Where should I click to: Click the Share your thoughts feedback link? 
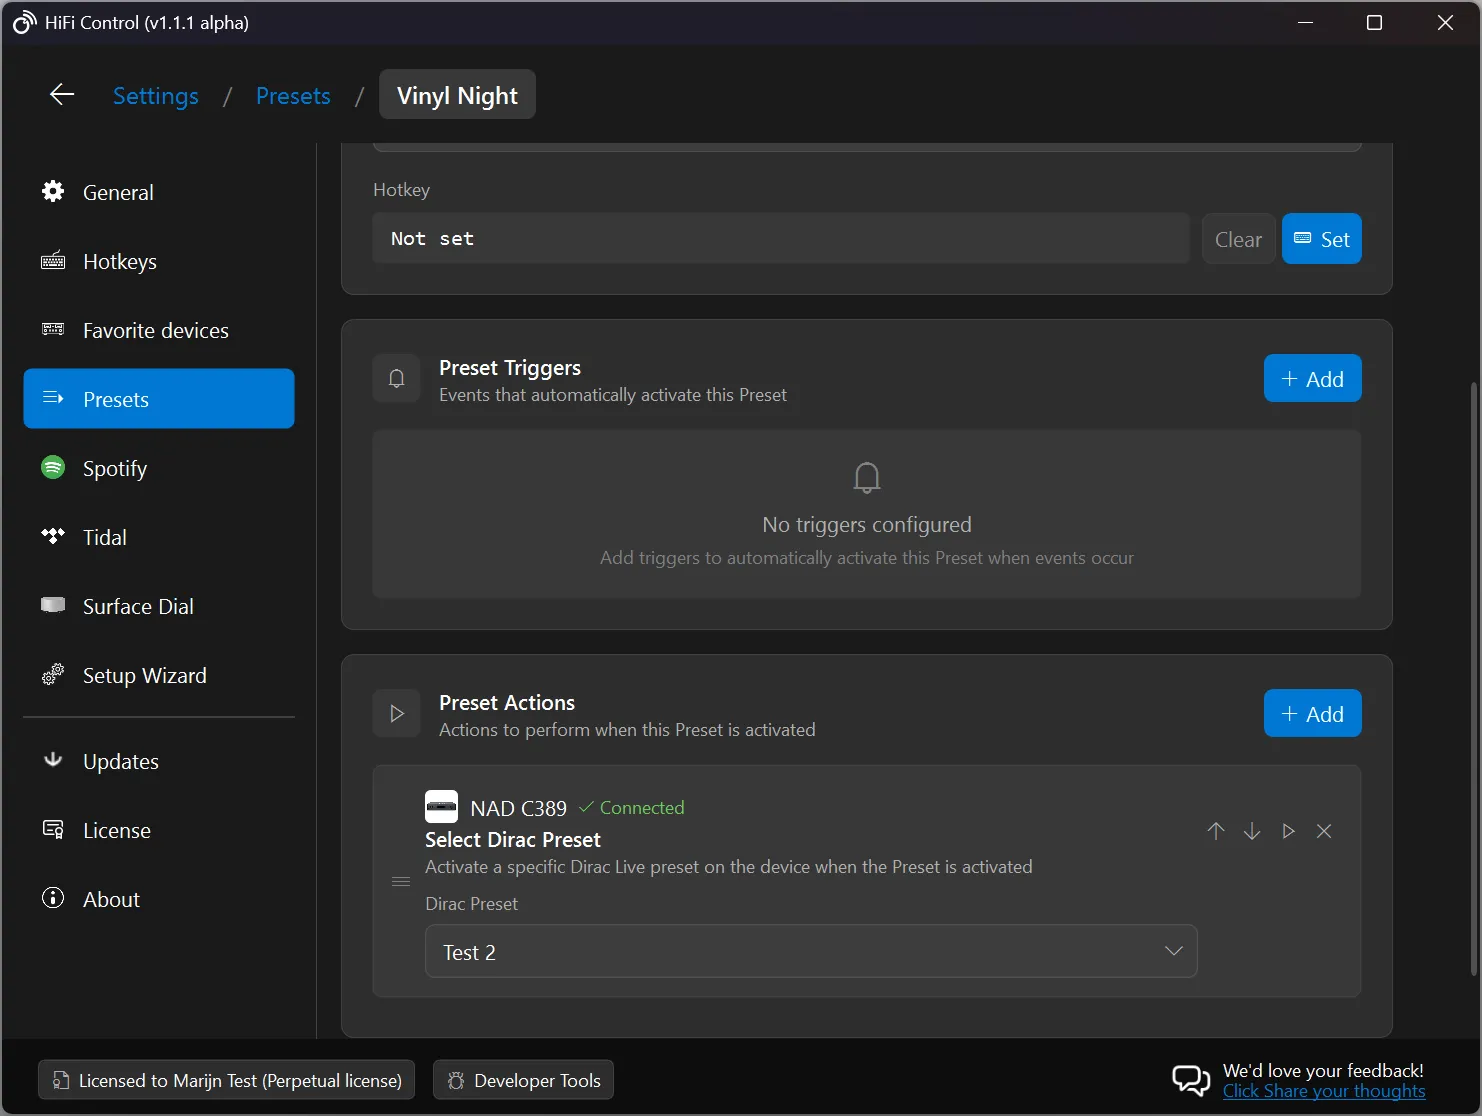click(x=1324, y=1091)
